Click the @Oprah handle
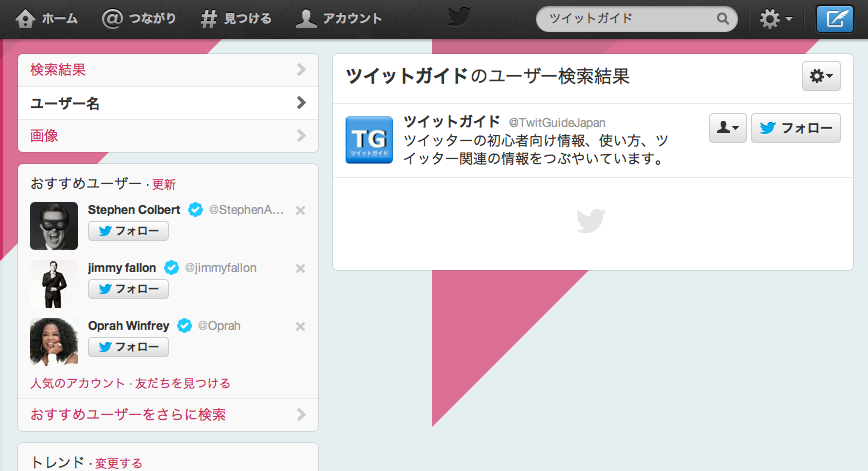Image resolution: width=868 pixels, height=471 pixels. point(219,326)
